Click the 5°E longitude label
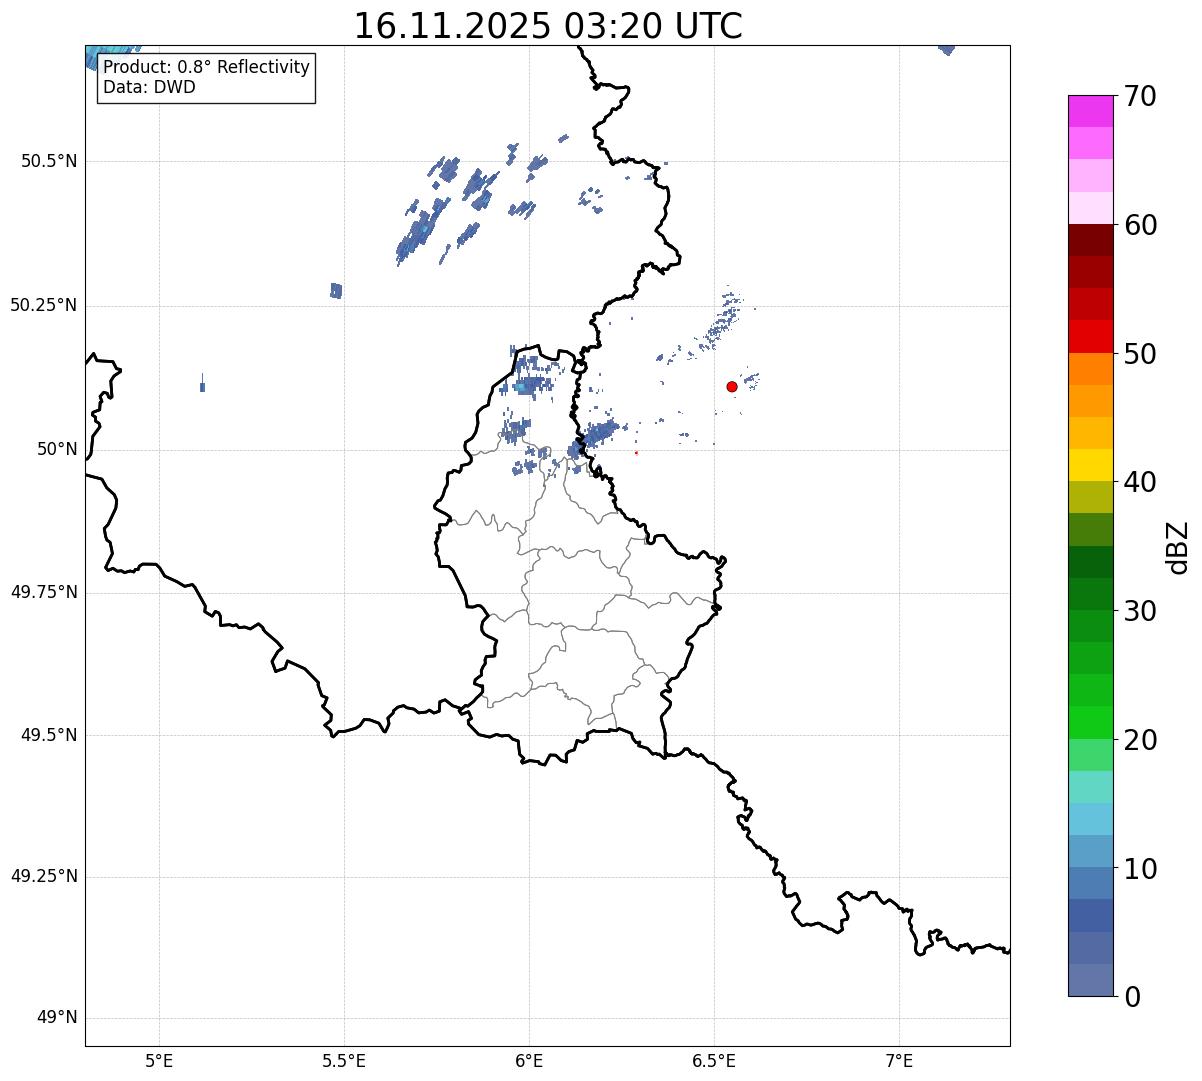 [160, 1060]
